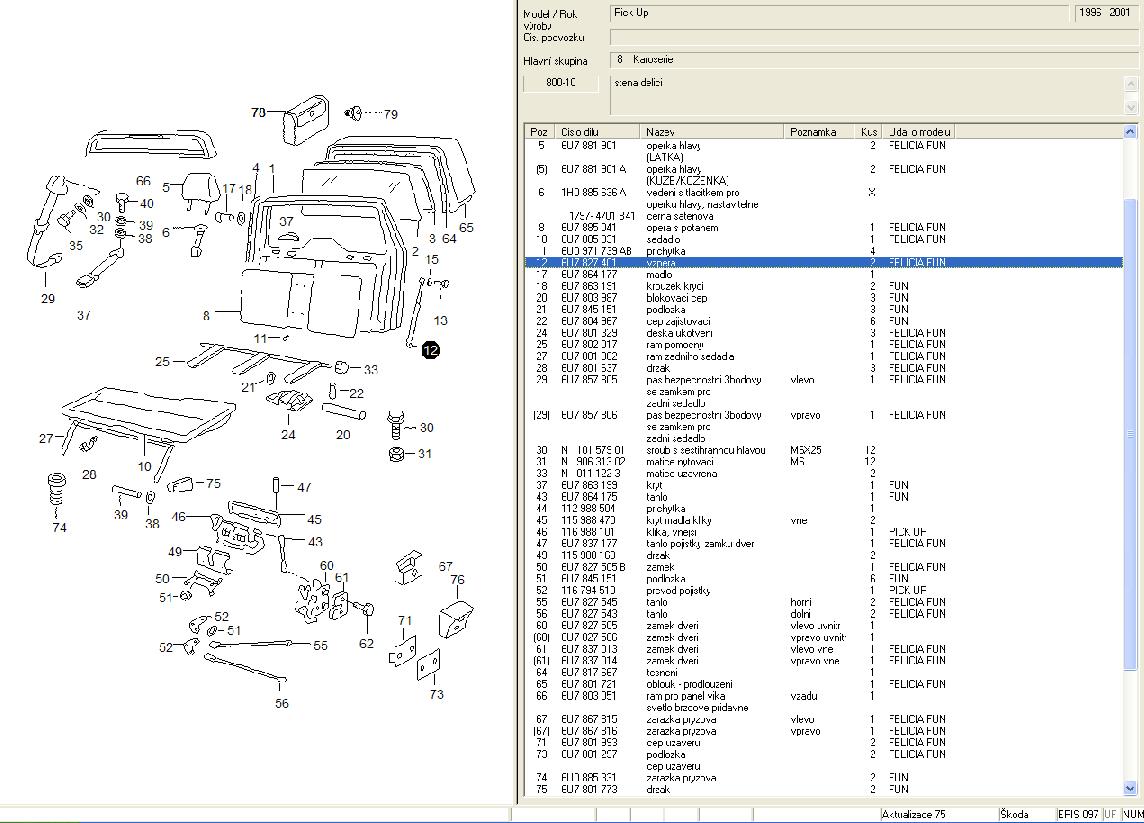Image resolution: width=1144 pixels, height=823 pixels.
Task: Click the Model field showing Pick Up
Action: tap(840, 13)
